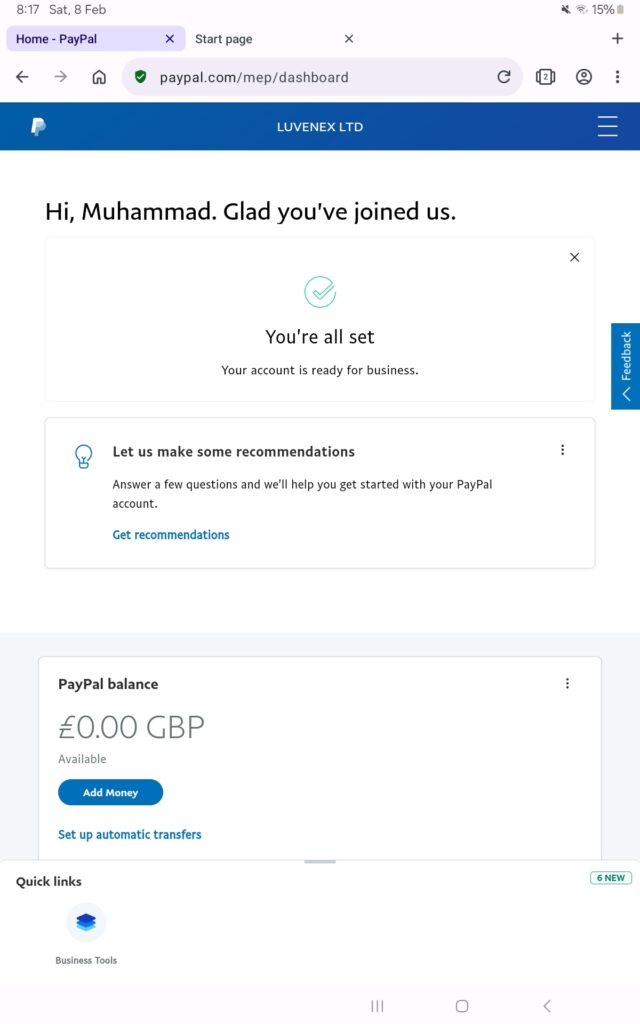Grab the Quick links panel drag handle
The image size is (640, 1024).
click(320, 861)
